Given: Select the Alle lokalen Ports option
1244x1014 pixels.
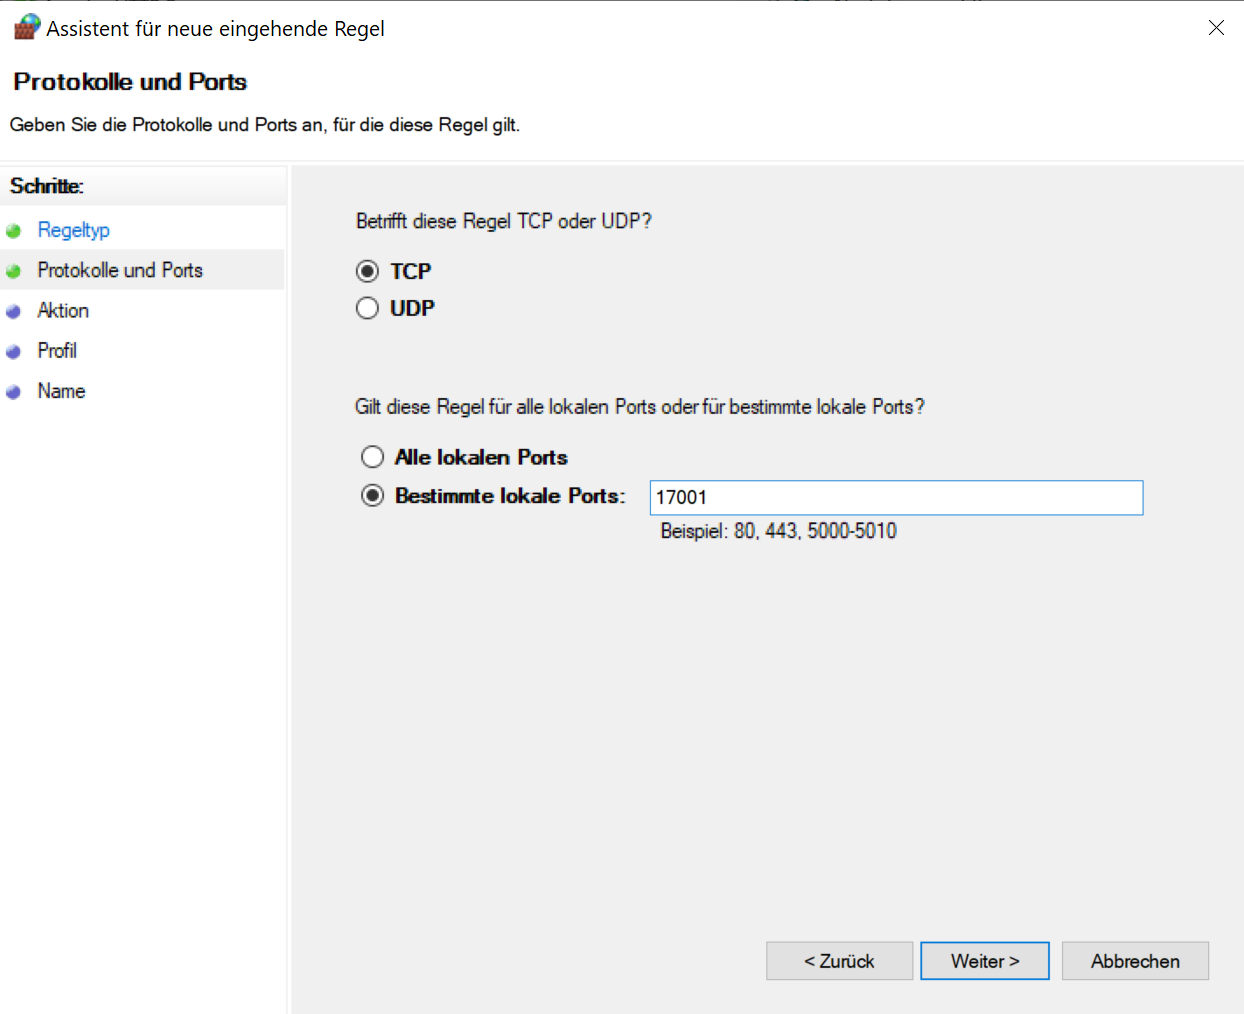Looking at the screenshot, I should (373, 457).
